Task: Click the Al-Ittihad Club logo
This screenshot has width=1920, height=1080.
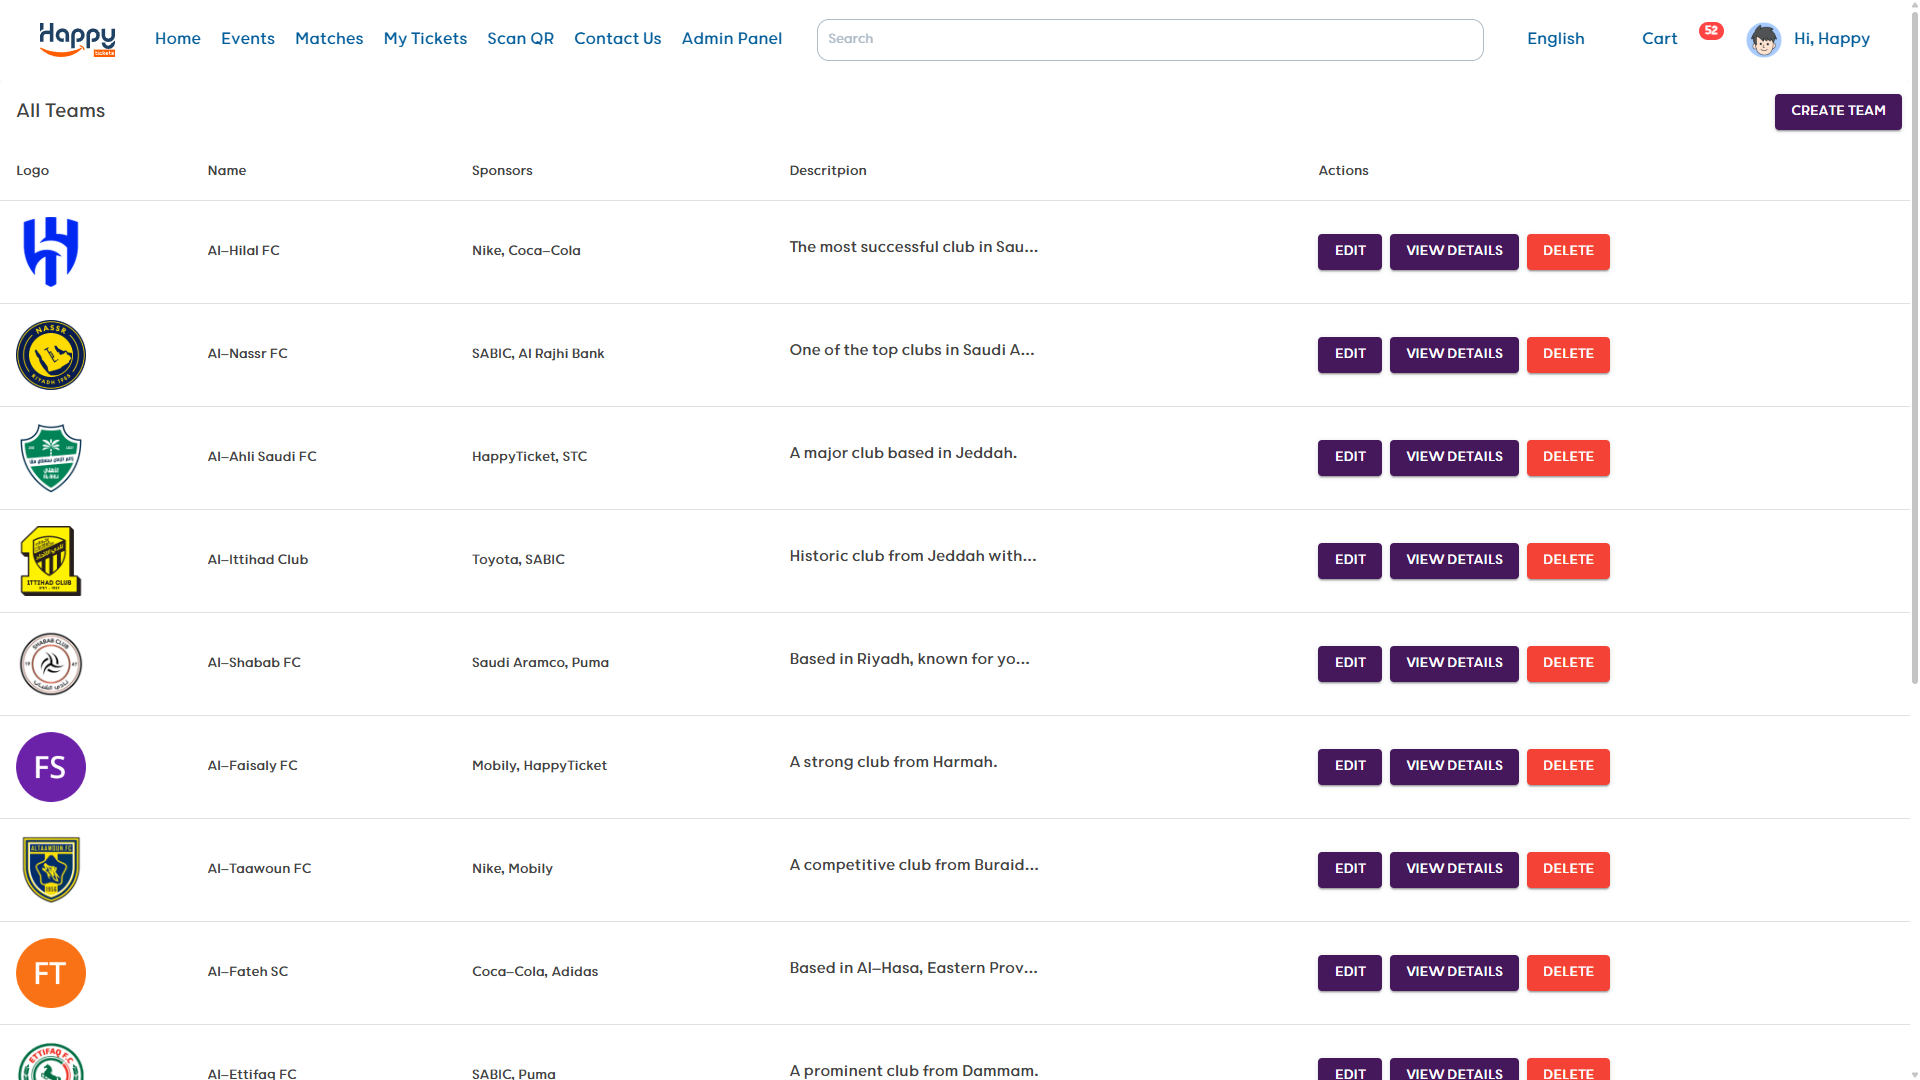Action: click(51, 561)
